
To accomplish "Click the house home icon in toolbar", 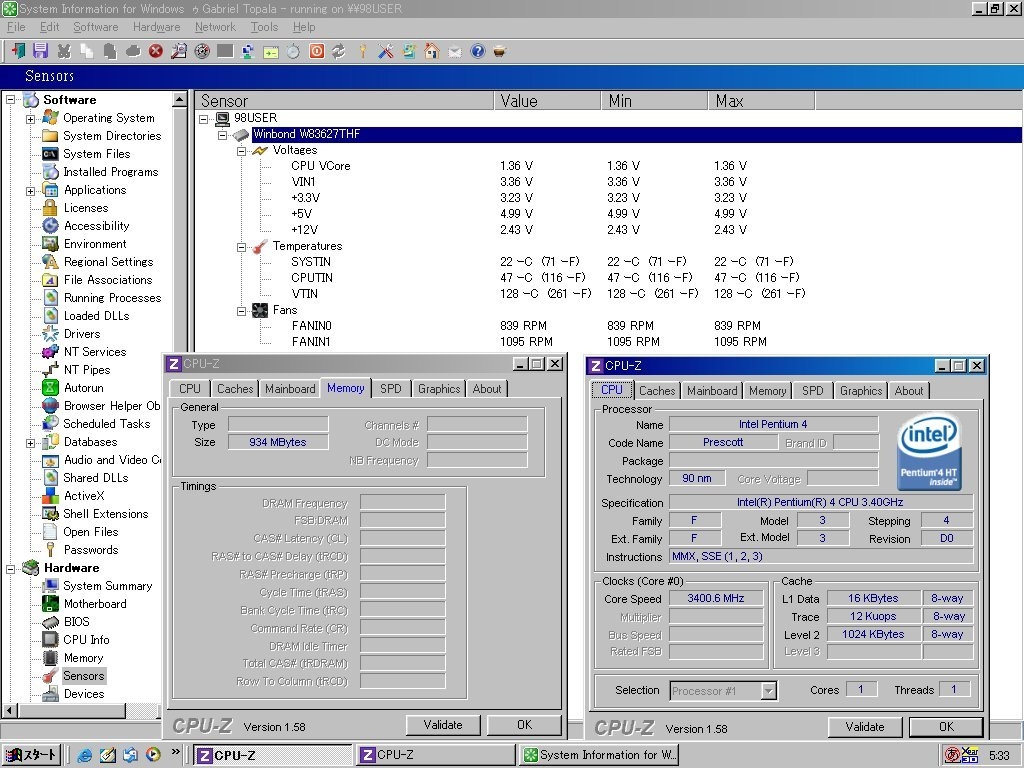I will coord(431,51).
